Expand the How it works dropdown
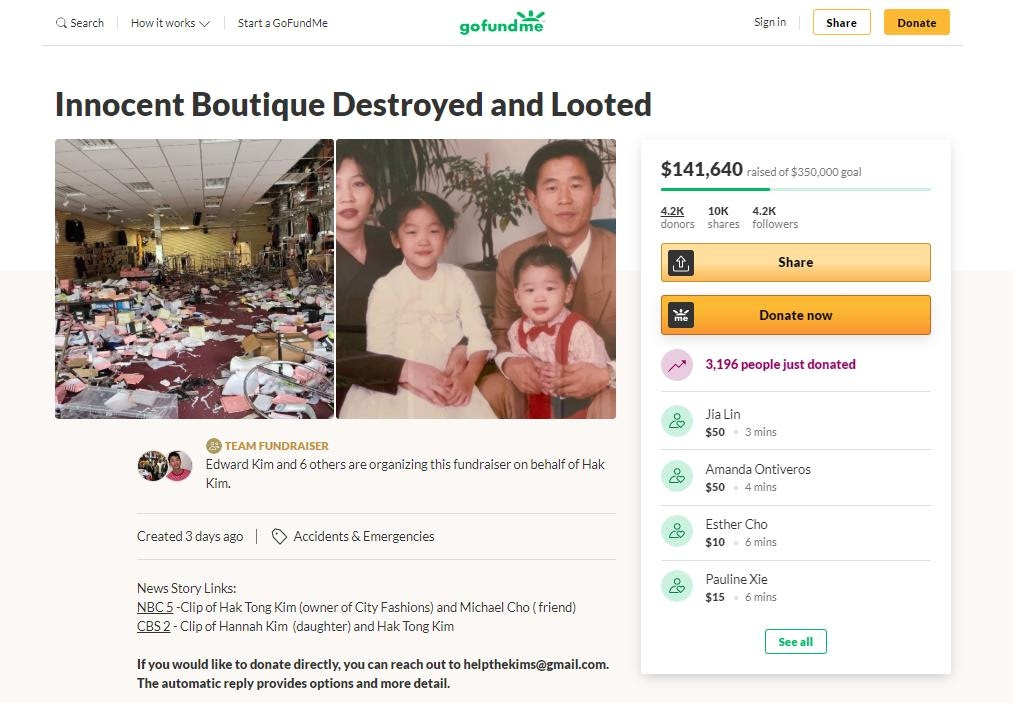This screenshot has width=1013, height=703. 170,23
